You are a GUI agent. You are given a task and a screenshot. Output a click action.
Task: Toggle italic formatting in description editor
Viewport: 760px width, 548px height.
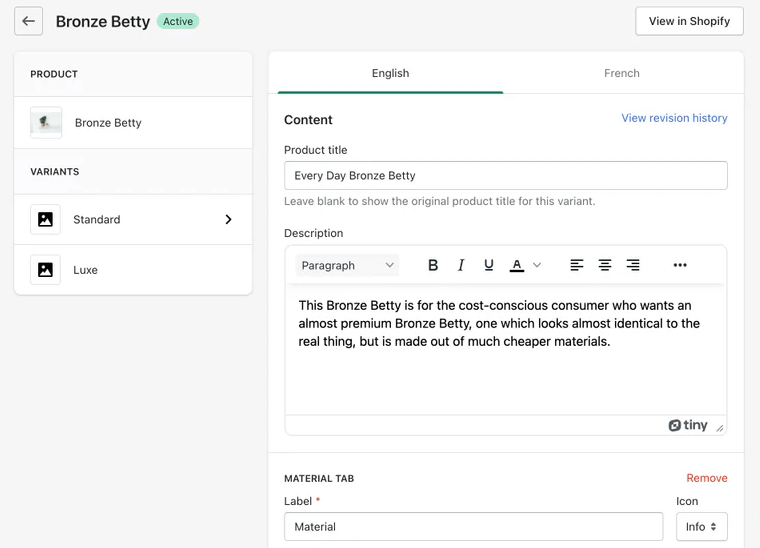[461, 265]
